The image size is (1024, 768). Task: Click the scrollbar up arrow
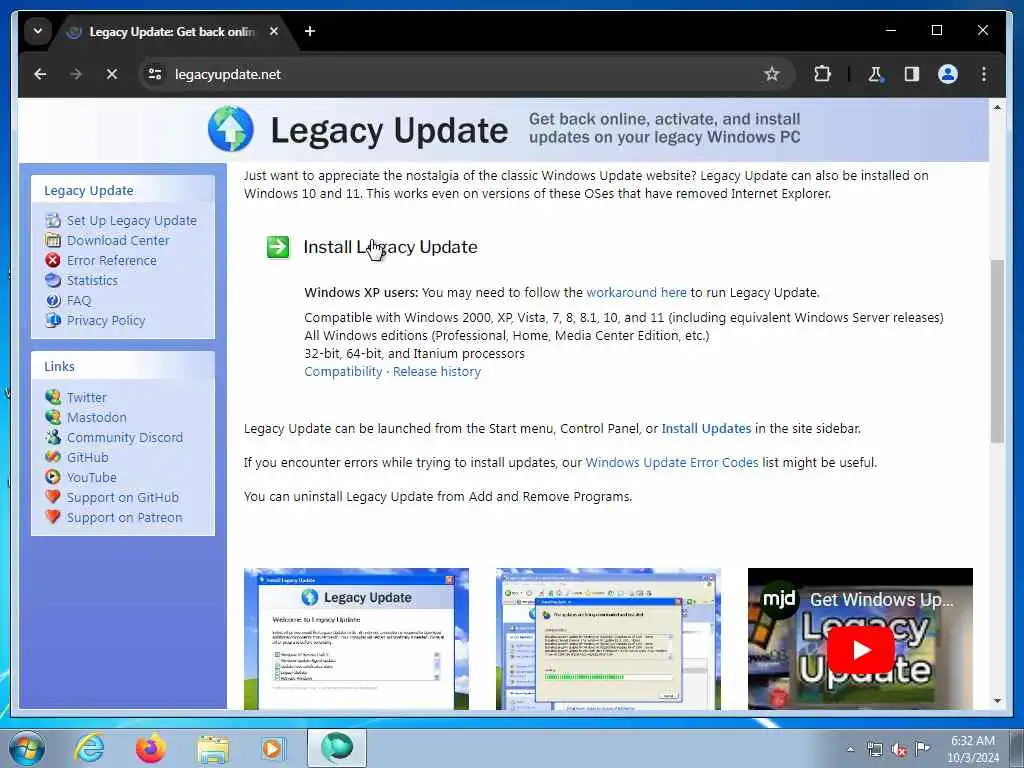point(997,107)
